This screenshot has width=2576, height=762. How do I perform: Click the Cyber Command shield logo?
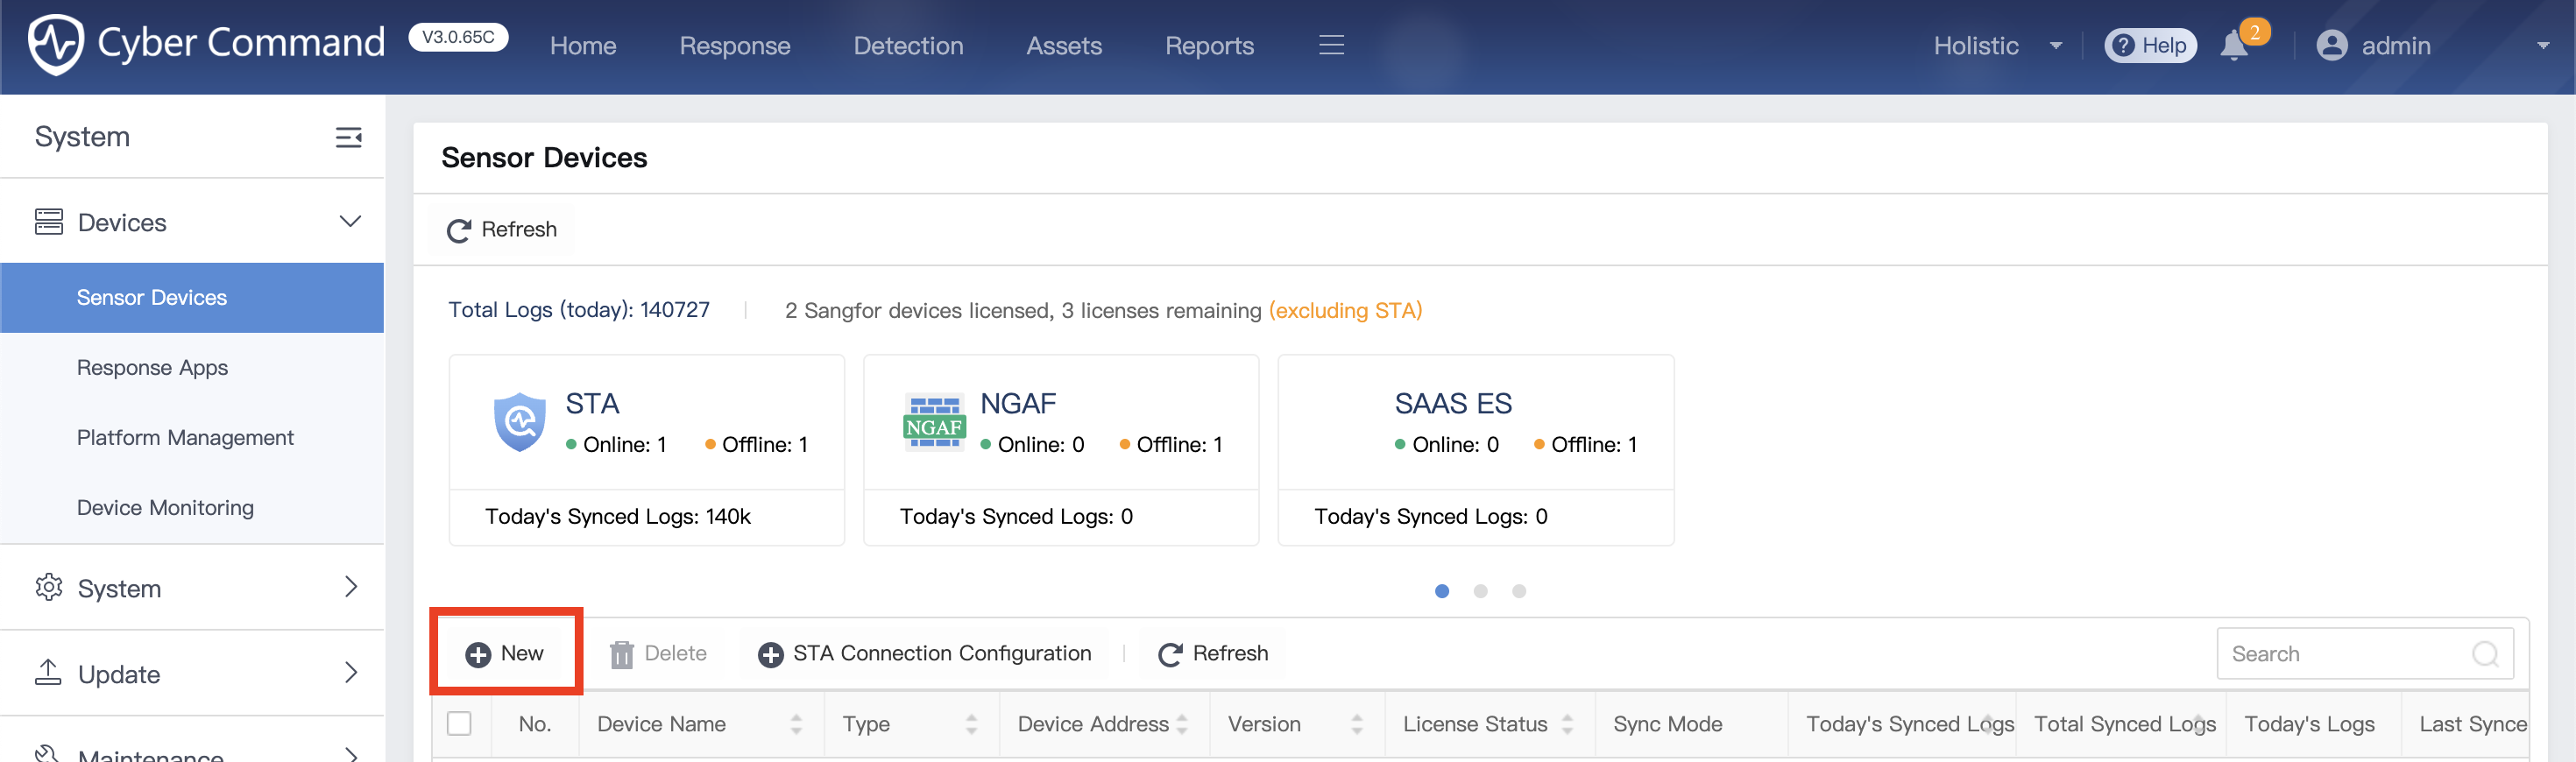pos(55,44)
